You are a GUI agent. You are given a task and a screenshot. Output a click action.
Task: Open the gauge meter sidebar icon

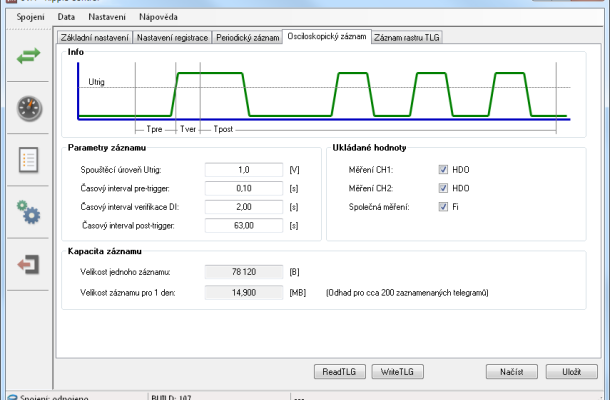(27, 108)
